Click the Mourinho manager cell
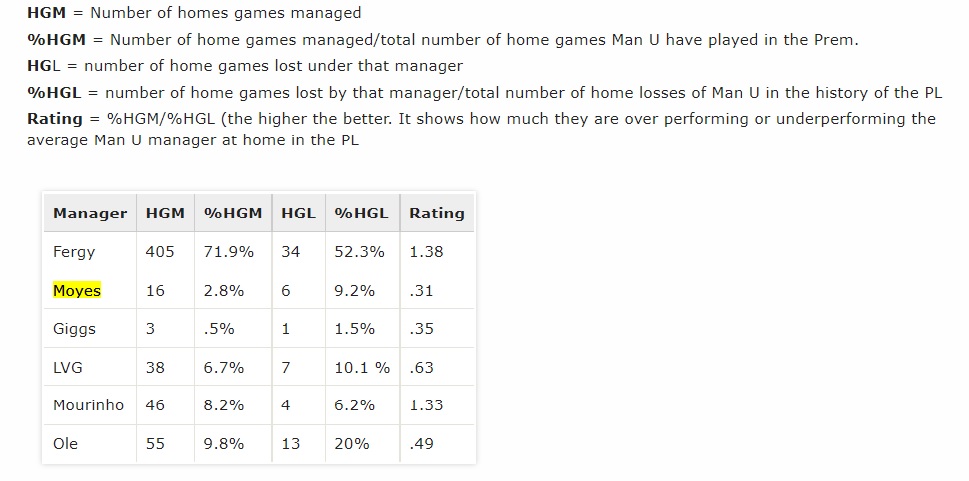Image resolution: width=969 pixels, height=481 pixels. pos(88,406)
